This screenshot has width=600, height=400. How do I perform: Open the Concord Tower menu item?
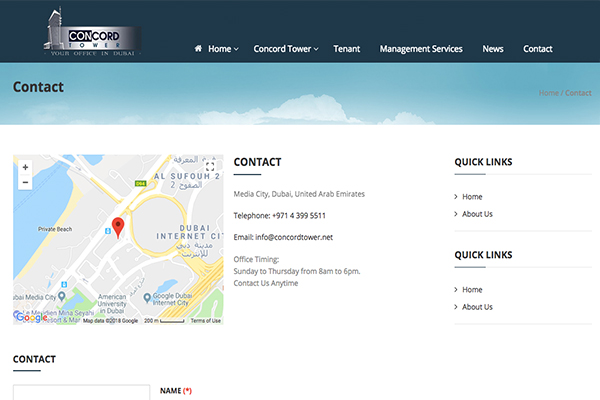pyautogui.click(x=282, y=49)
